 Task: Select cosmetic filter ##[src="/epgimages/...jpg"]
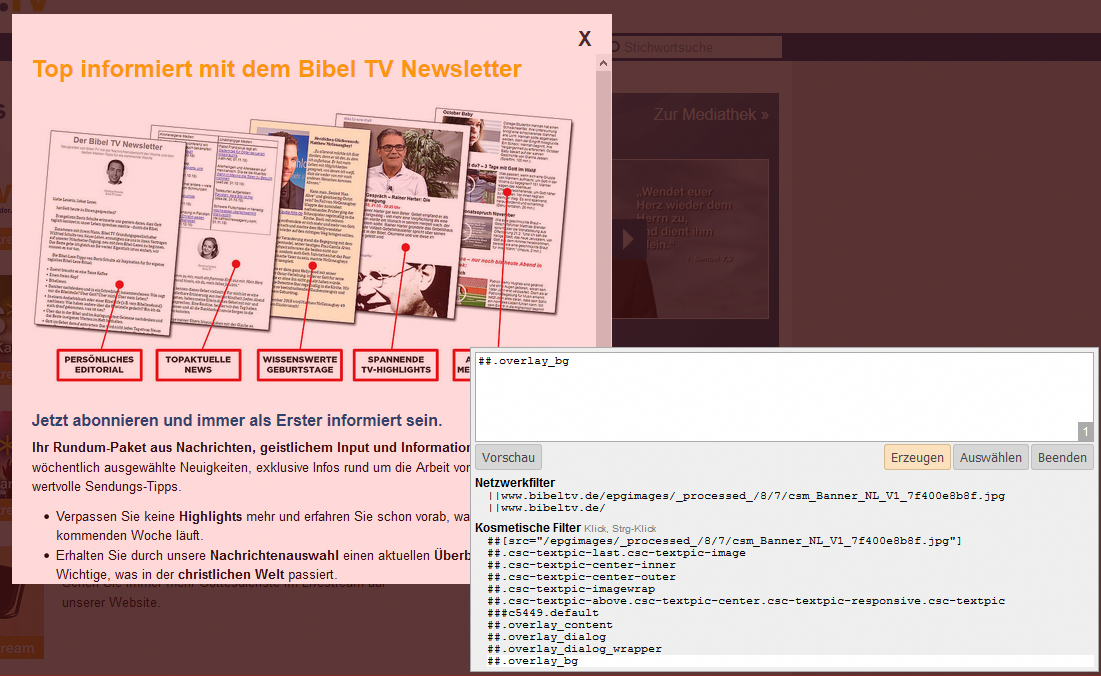pos(724,541)
